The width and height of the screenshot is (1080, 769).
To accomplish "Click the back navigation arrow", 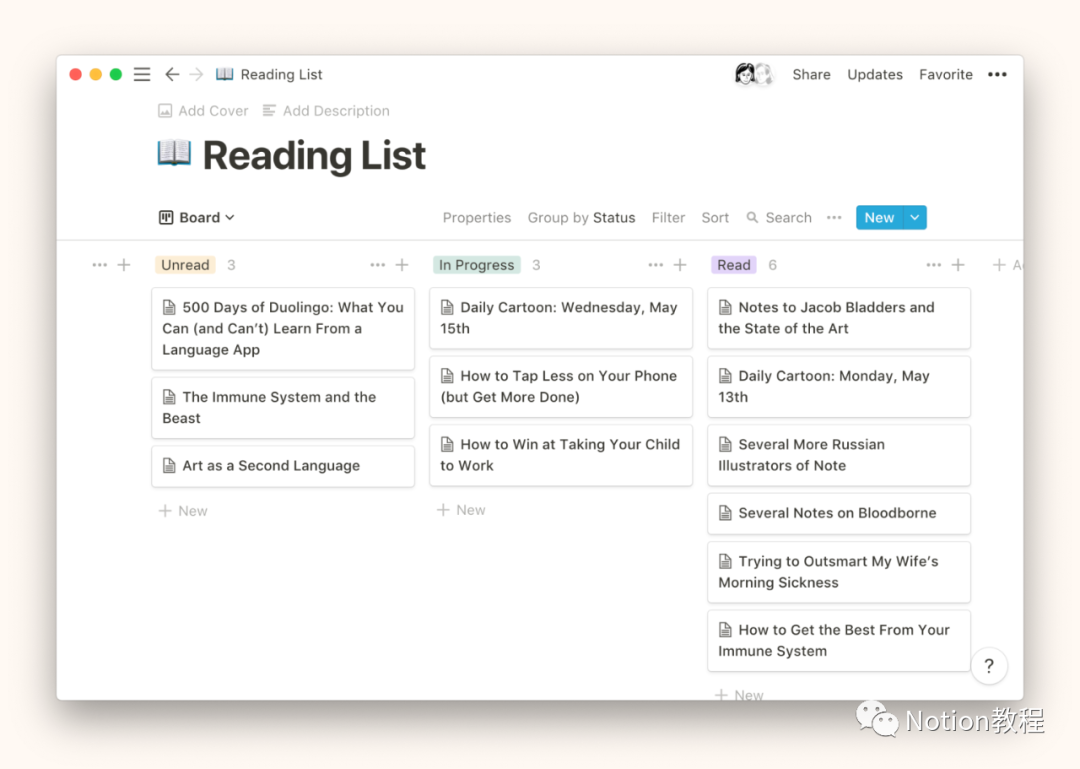I will tap(172, 75).
